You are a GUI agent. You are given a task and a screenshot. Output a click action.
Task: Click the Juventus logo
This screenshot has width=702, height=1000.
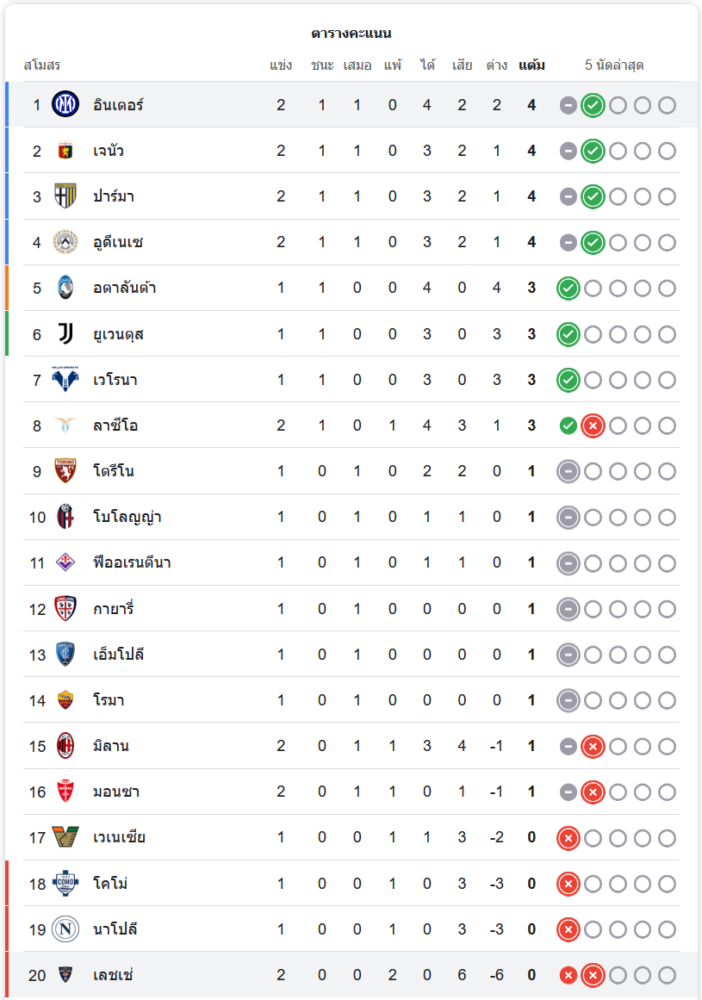coord(65,334)
